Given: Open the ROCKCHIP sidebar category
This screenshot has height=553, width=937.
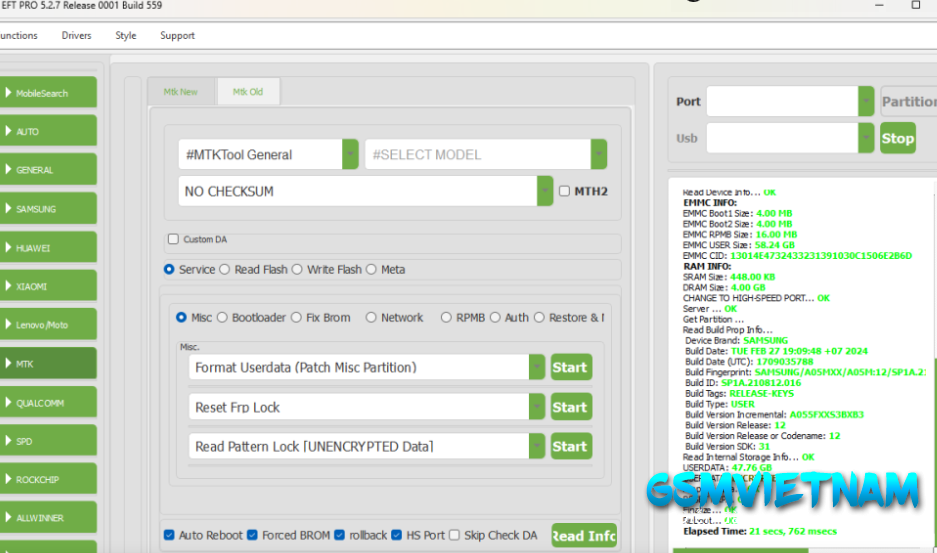Looking at the screenshot, I should click(x=49, y=480).
